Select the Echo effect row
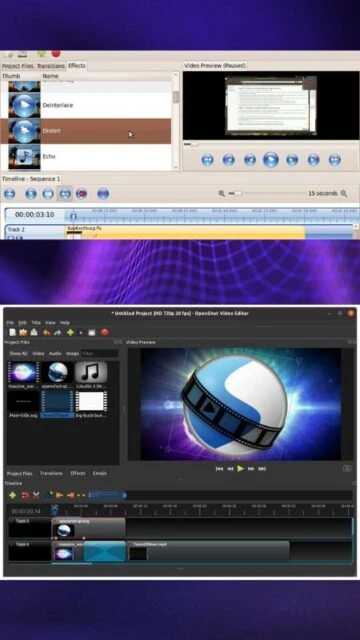 point(86,157)
